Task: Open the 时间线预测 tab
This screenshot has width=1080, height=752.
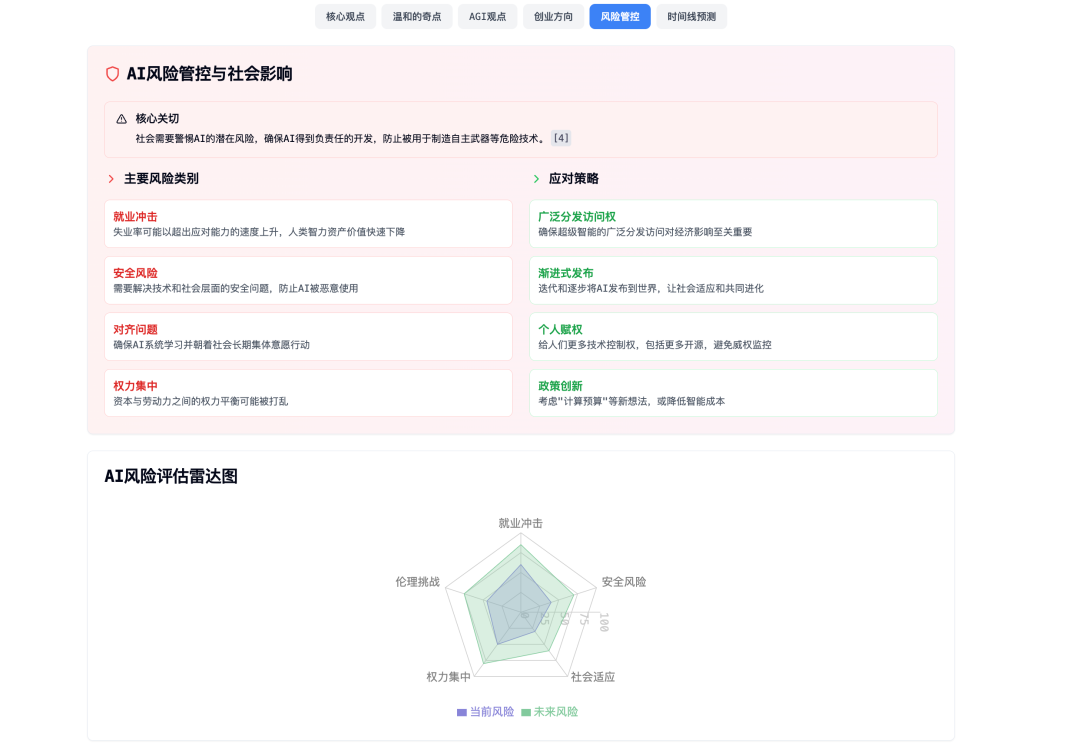Action: [691, 16]
